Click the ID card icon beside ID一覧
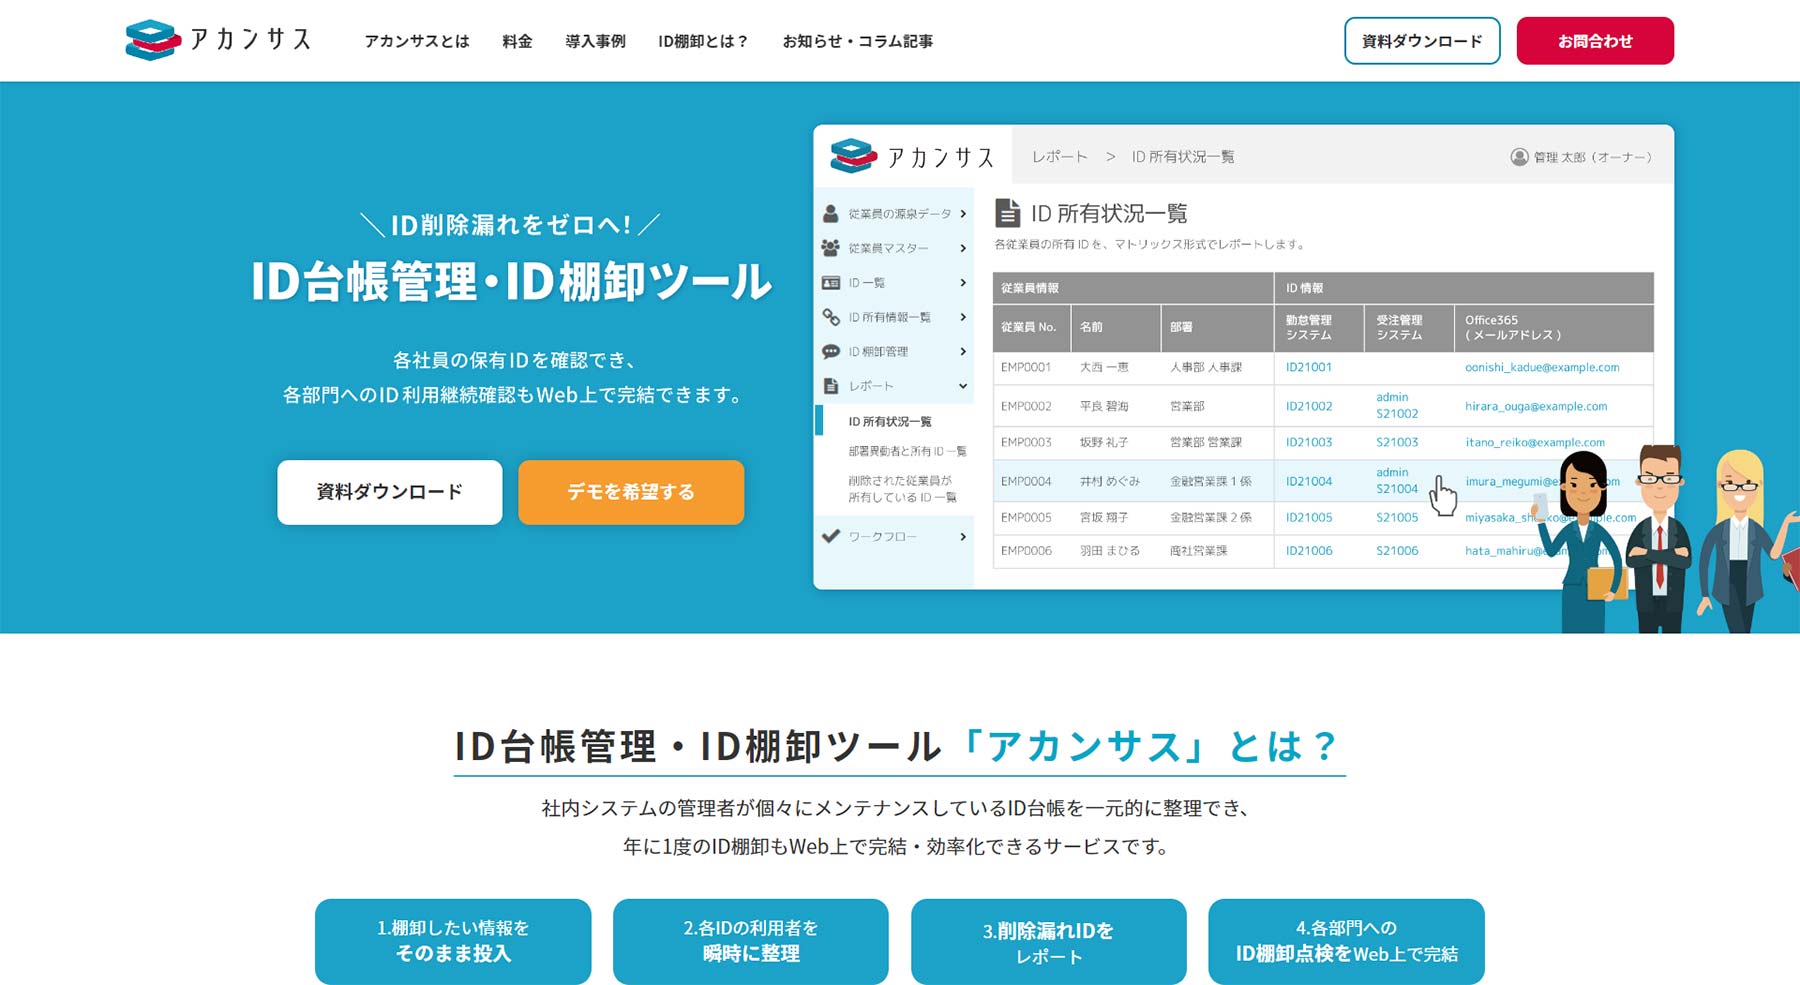This screenshot has width=1800, height=985. [x=830, y=283]
